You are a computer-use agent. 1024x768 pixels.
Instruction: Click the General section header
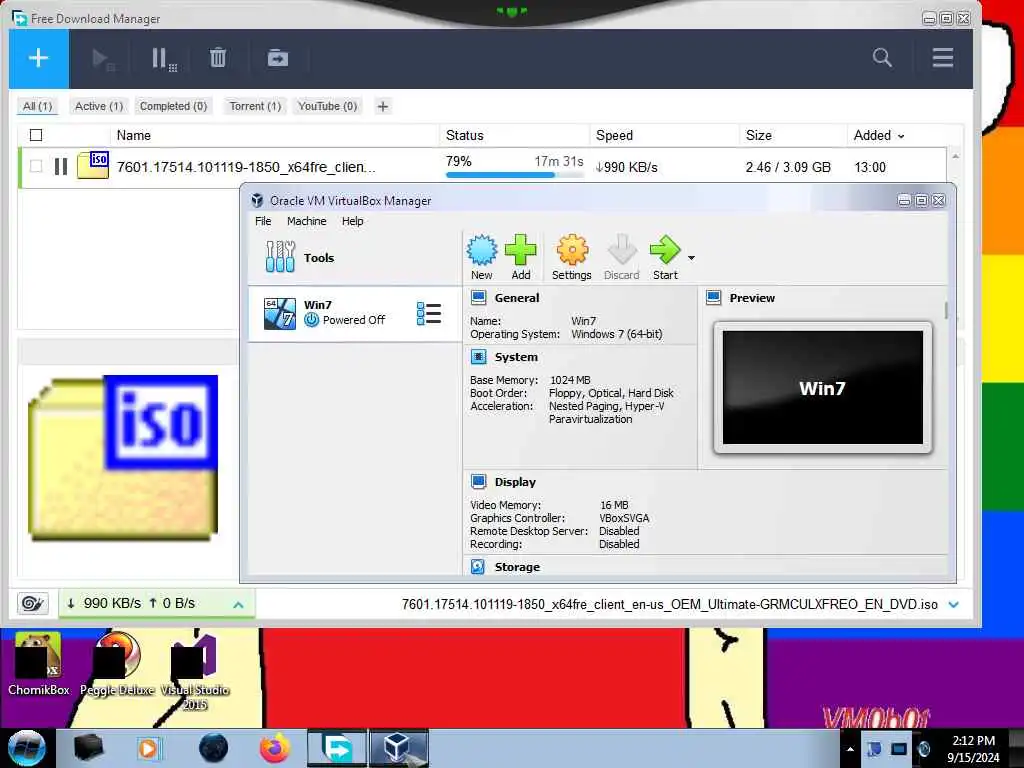(517, 298)
